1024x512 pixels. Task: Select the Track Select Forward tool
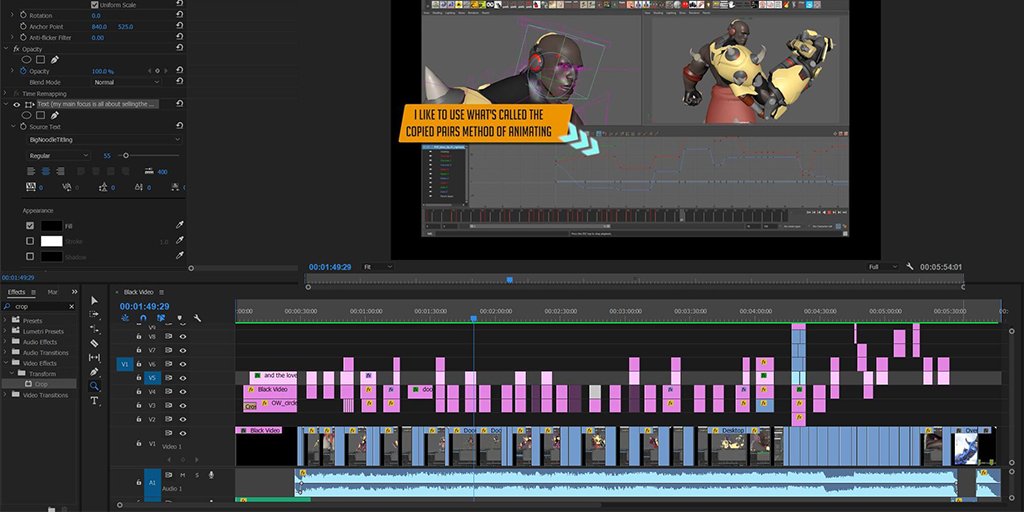pos(94,314)
